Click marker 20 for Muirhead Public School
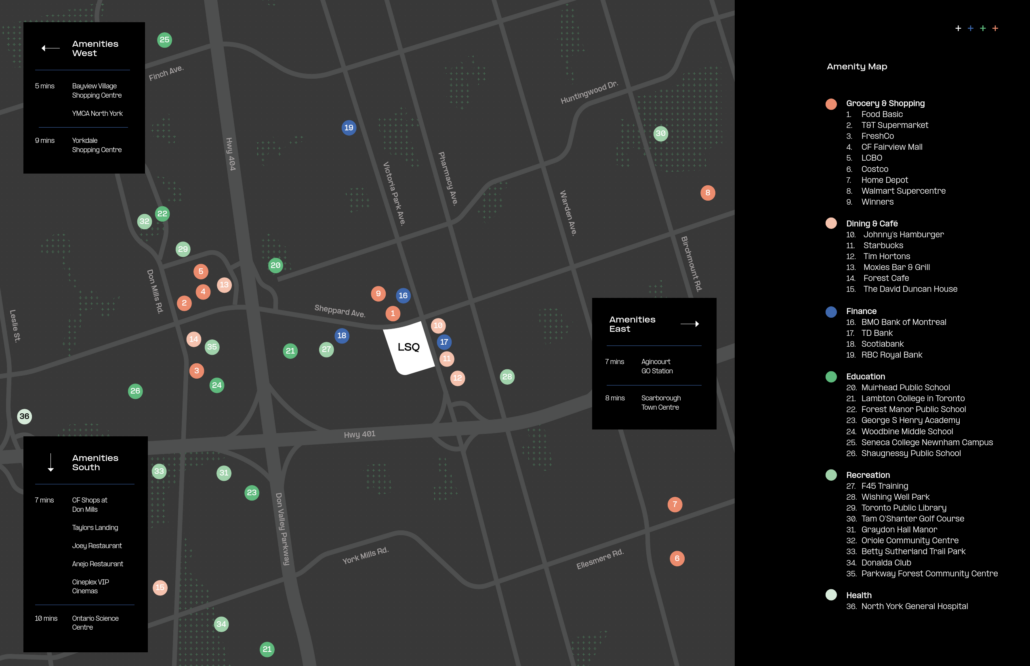This screenshot has width=1030, height=666. point(275,265)
